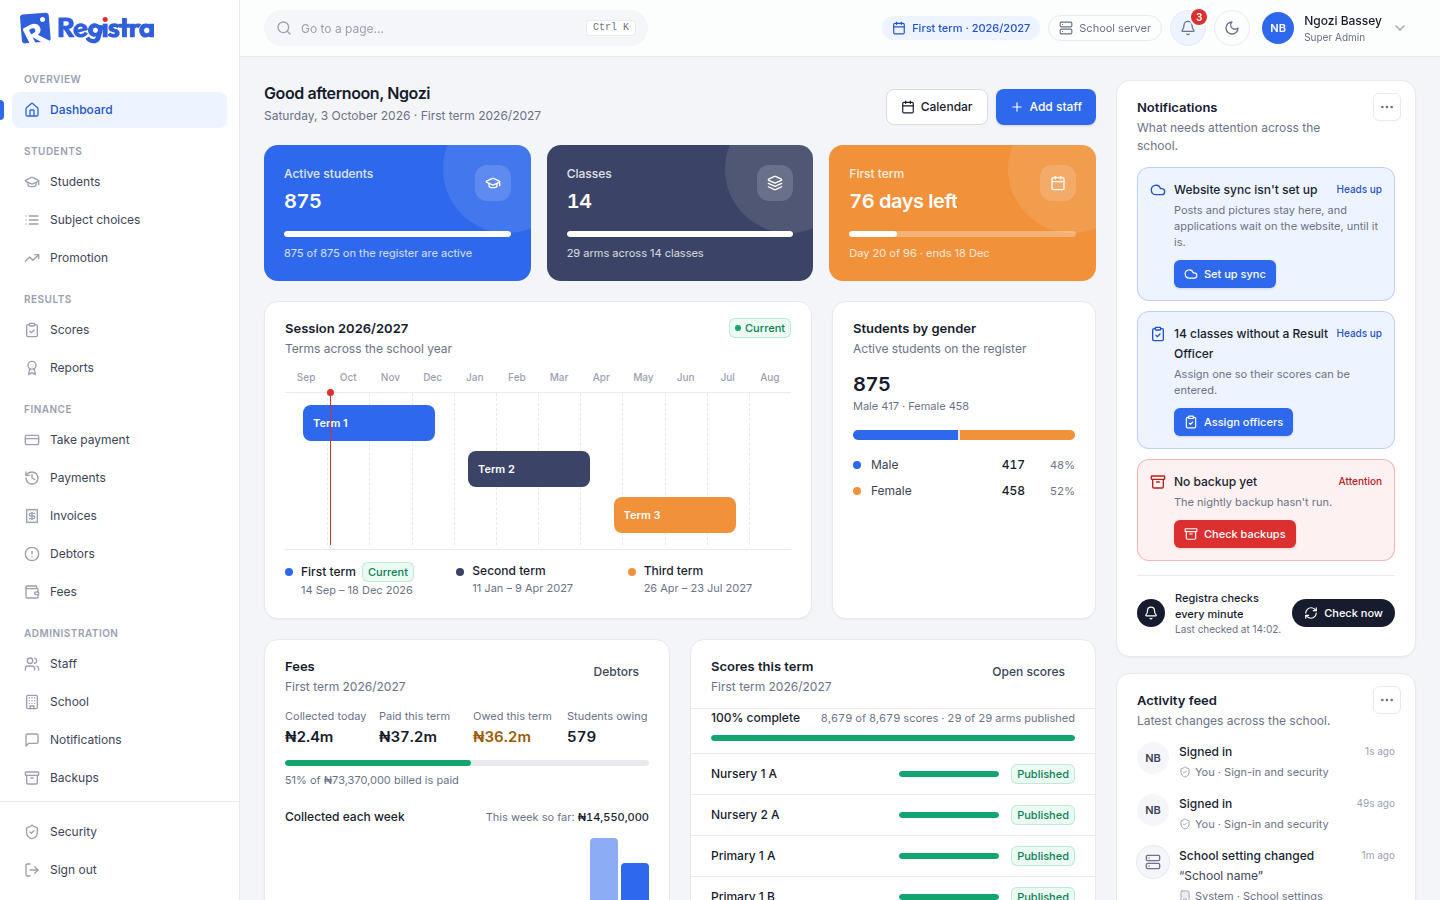Expand the Ngozi Bassey account menu chevron
This screenshot has width=1440, height=900.
click(1400, 28)
